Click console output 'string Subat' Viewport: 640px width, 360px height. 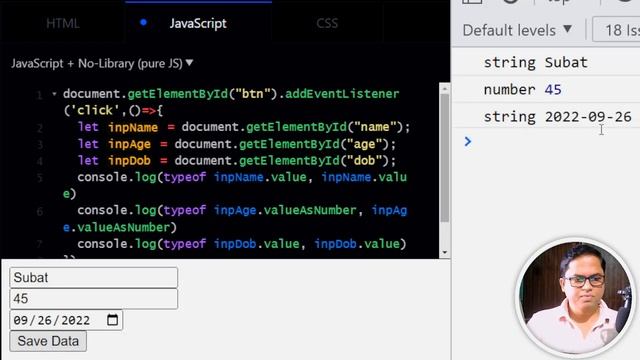coord(536,62)
